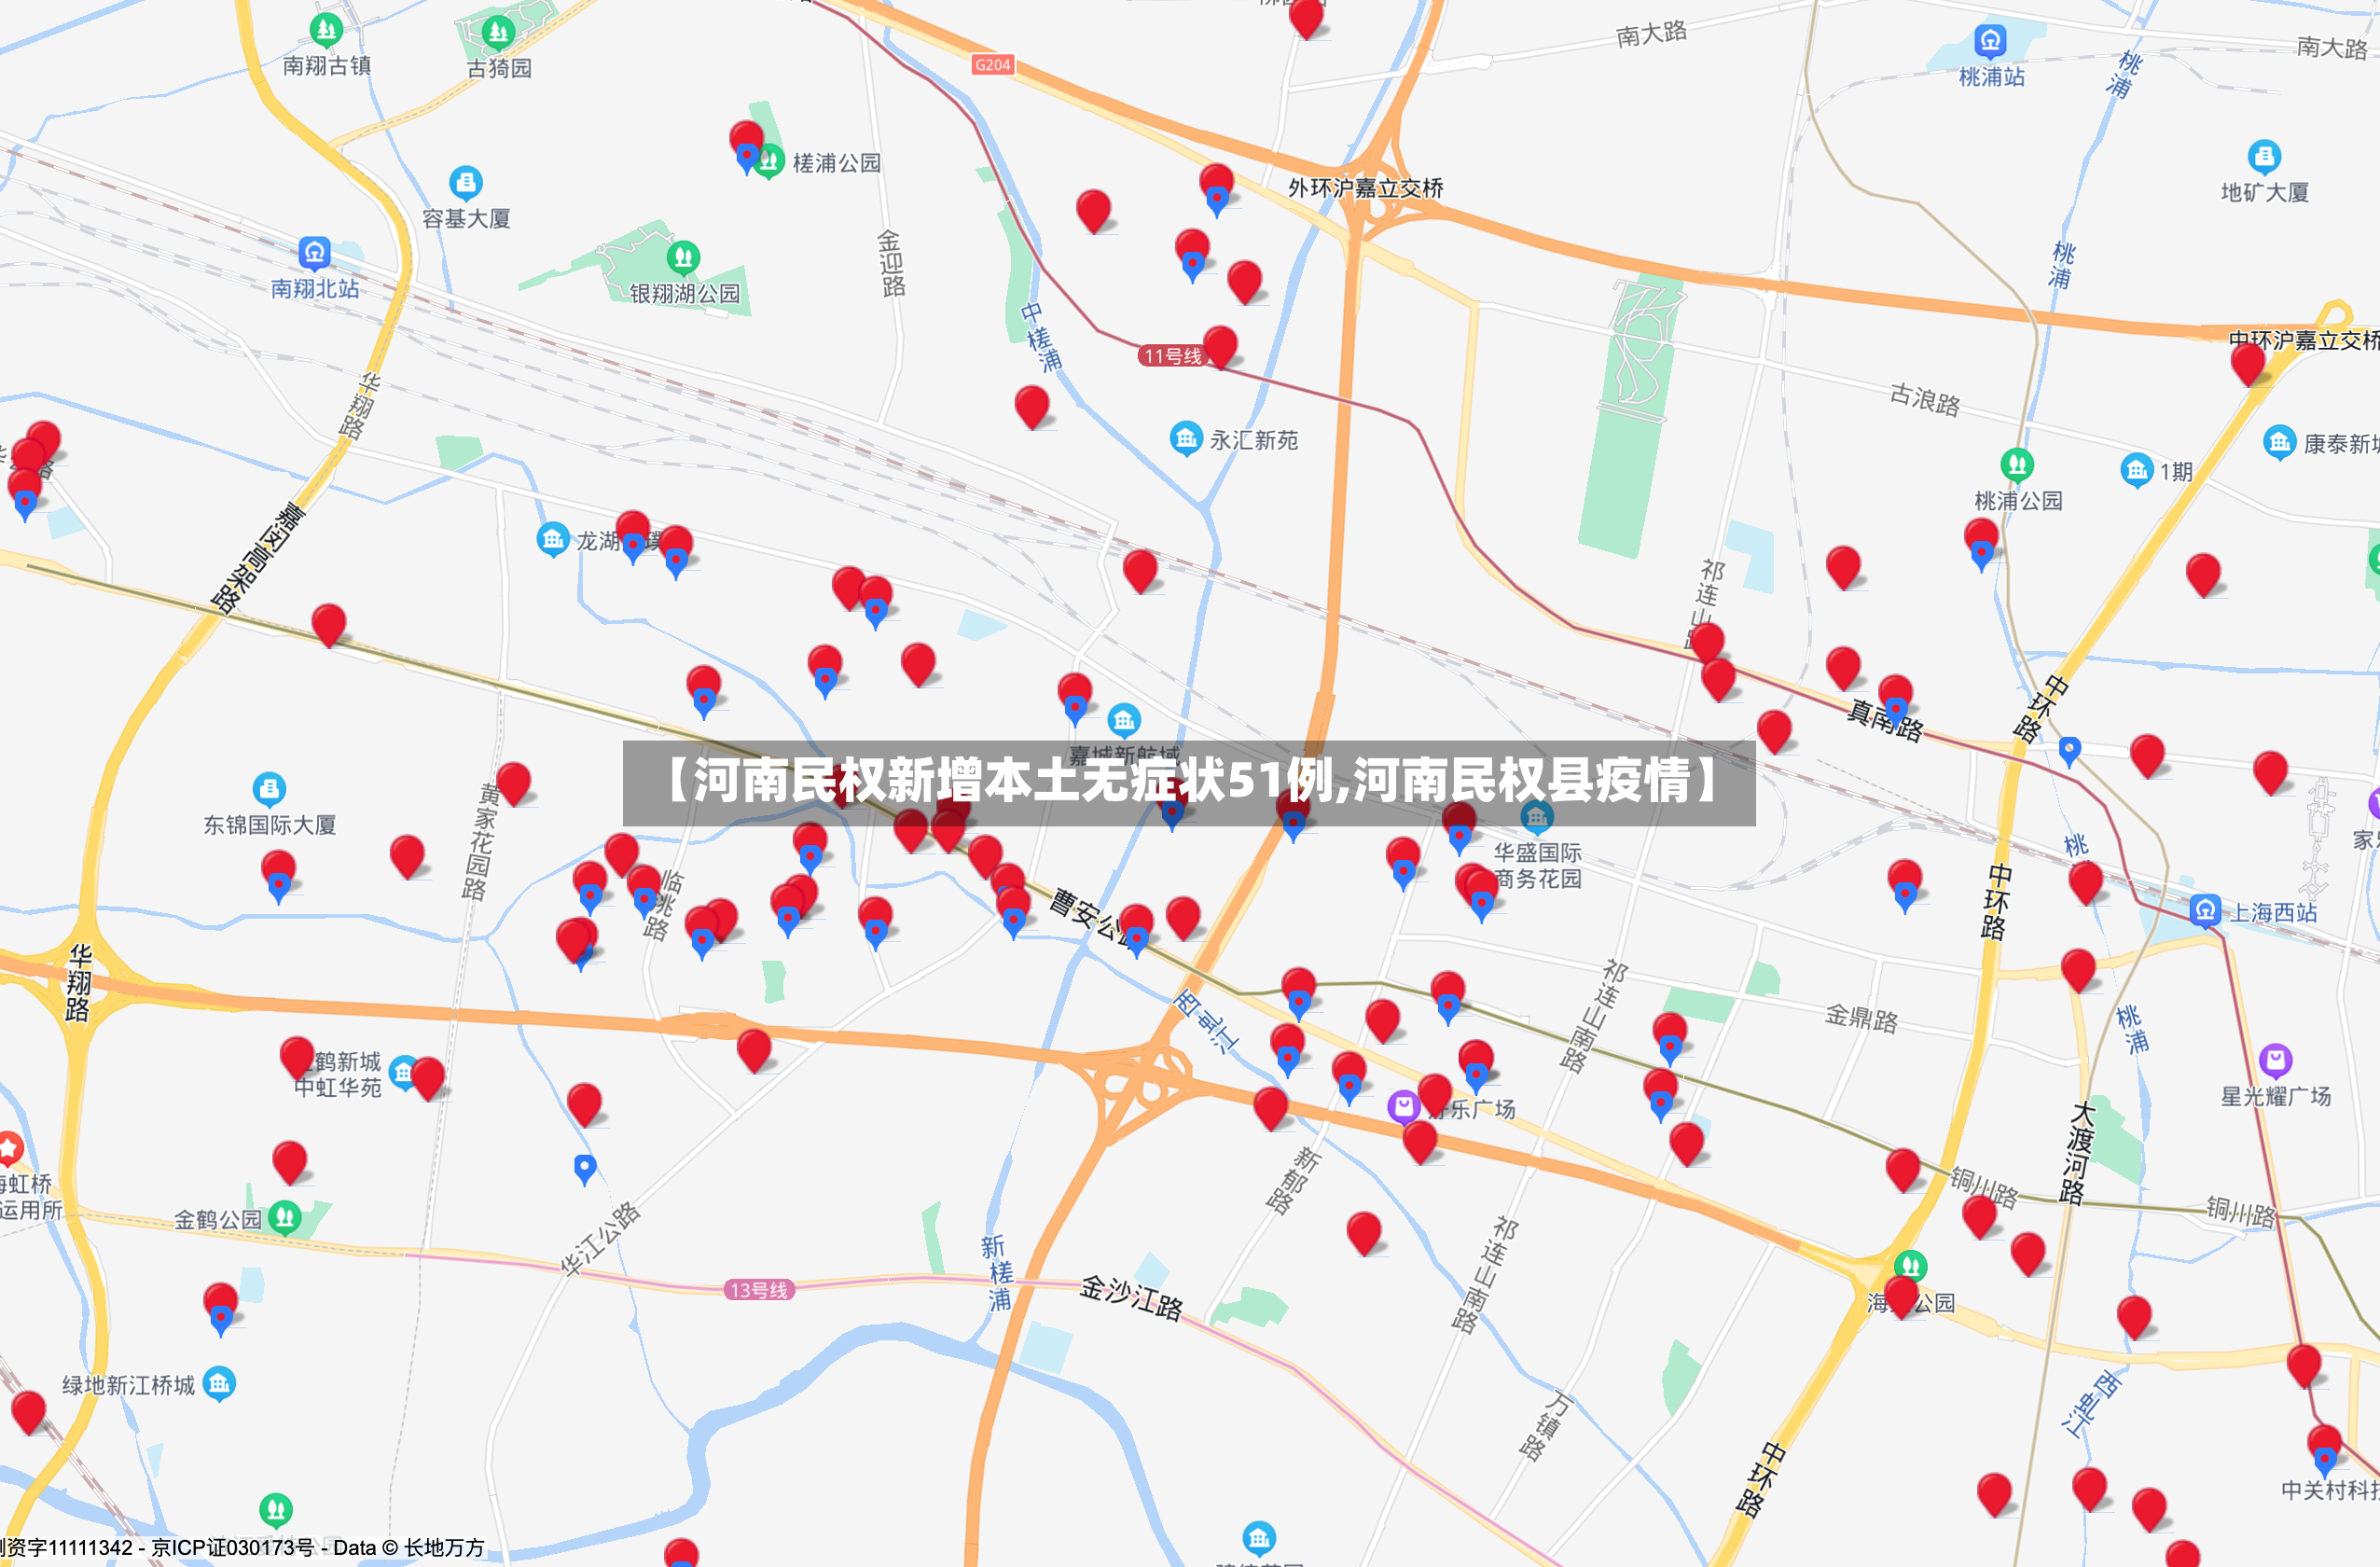The width and height of the screenshot is (2380, 1567).
Task: Click the 13号线 metro line label
Action: click(x=759, y=1290)
